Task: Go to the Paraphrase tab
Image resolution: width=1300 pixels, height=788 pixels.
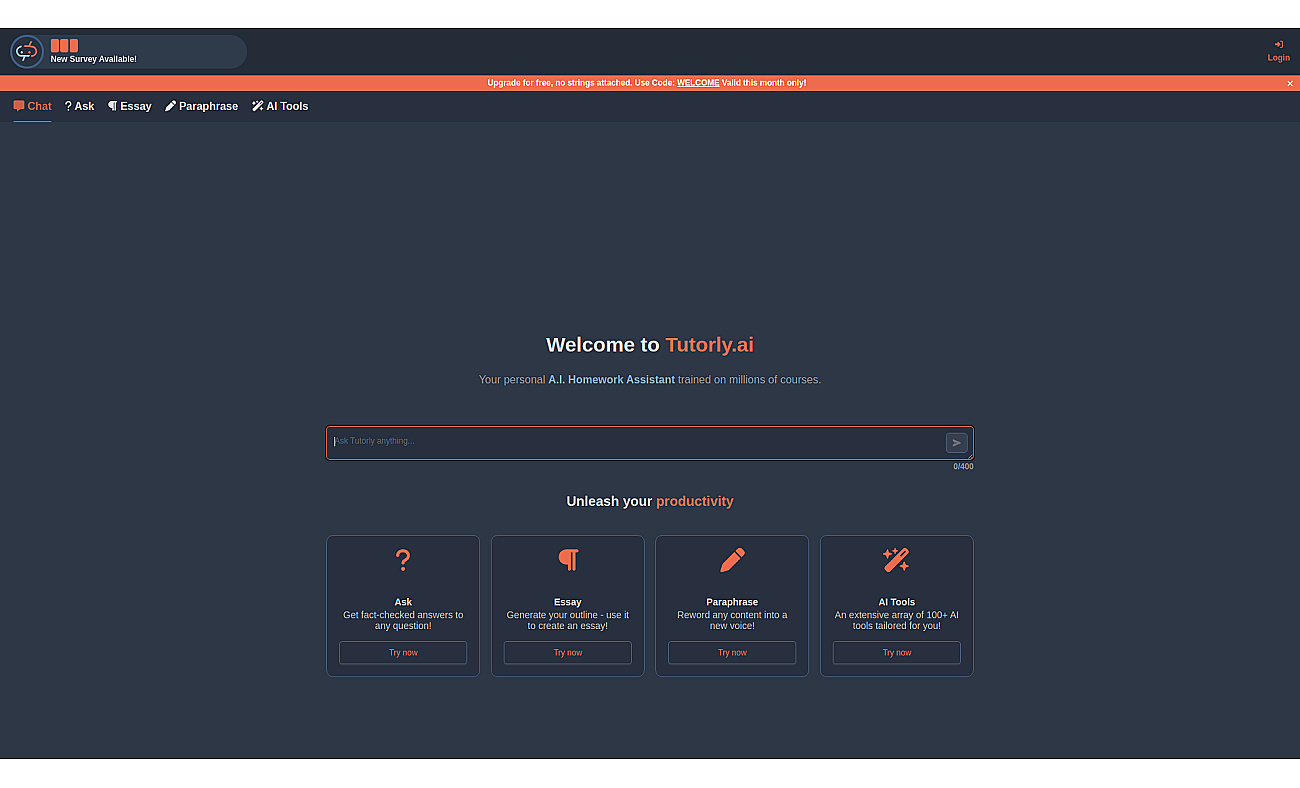Action: click(x=202, y=106)
